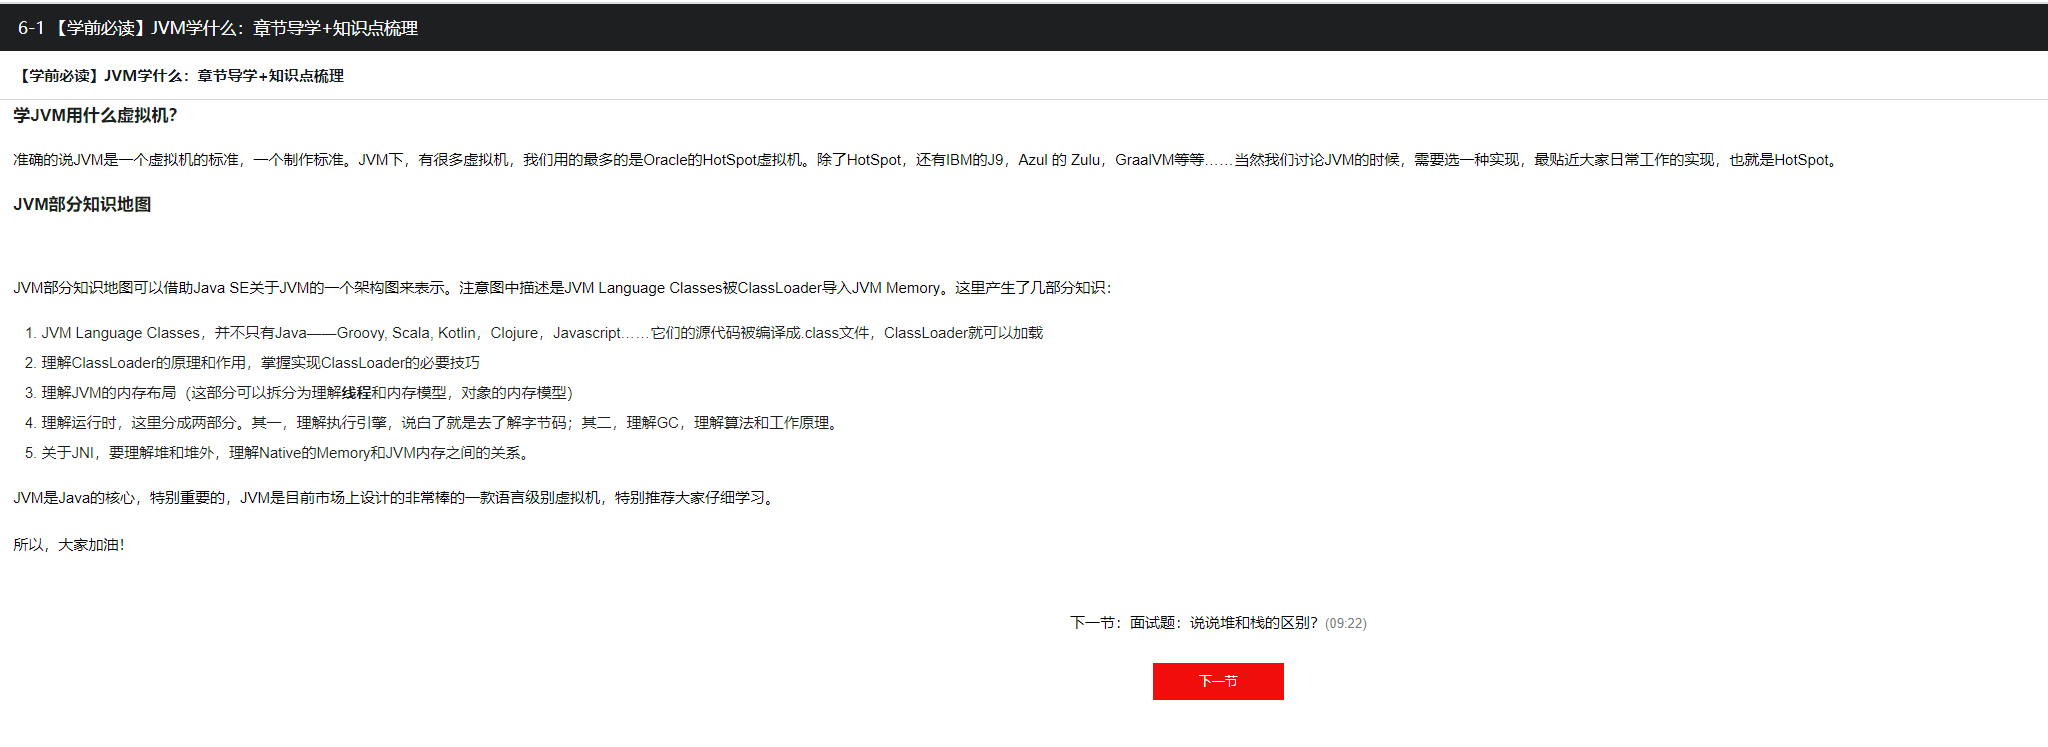Click the sentence 所以，大家加油!
Viewport: 2048px width, 747px height.
(x=69, y=545)
